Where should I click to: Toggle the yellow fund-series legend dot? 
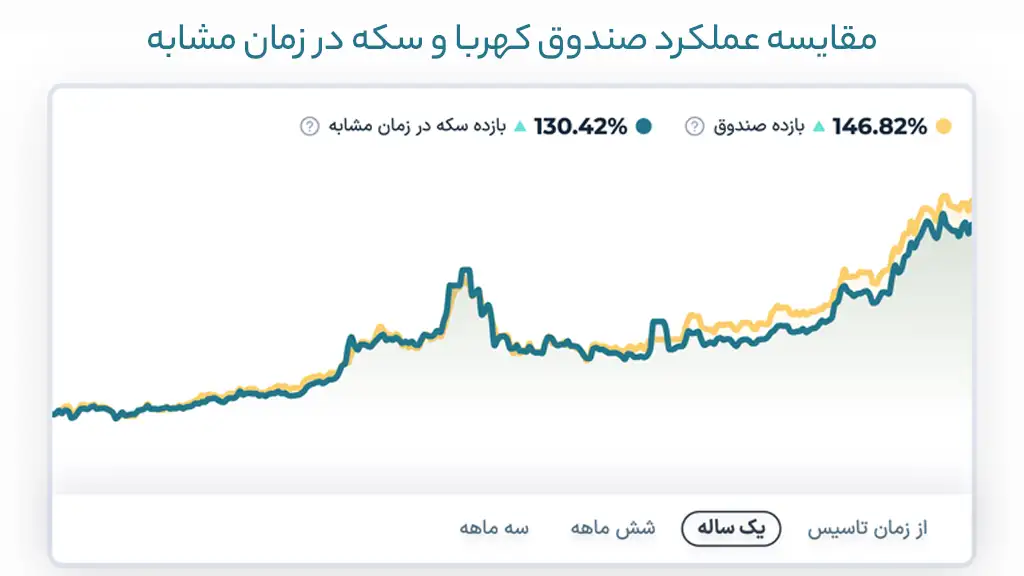click(943, 127)
